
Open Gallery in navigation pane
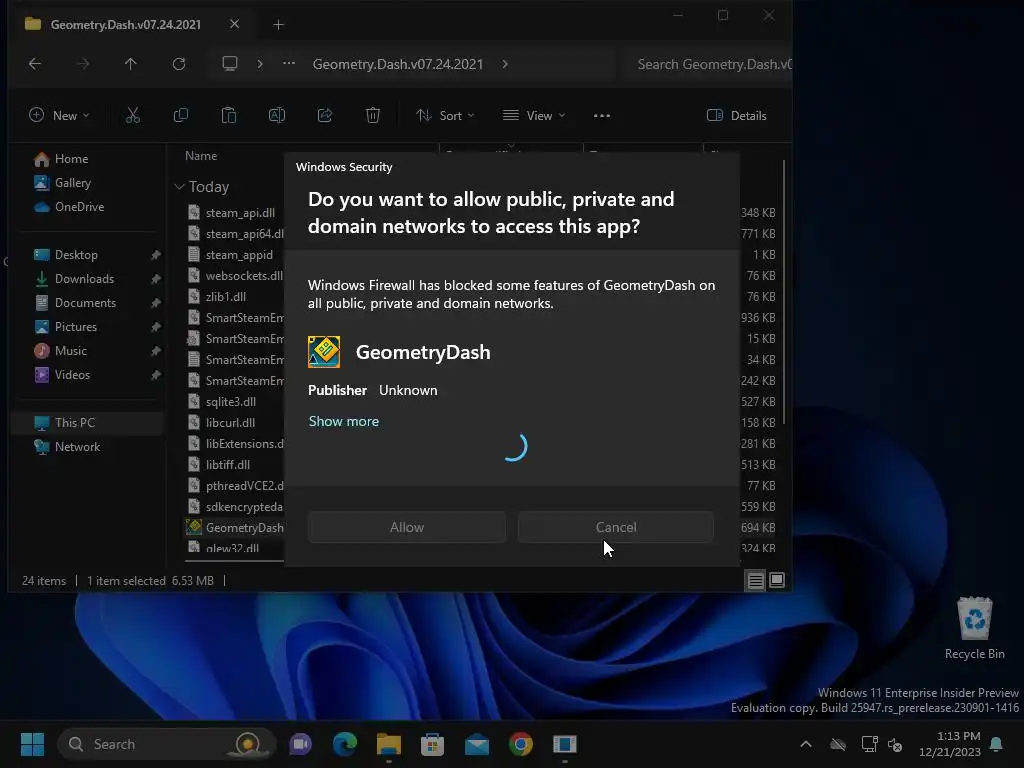pyautogui.click(x=72, y=183)
